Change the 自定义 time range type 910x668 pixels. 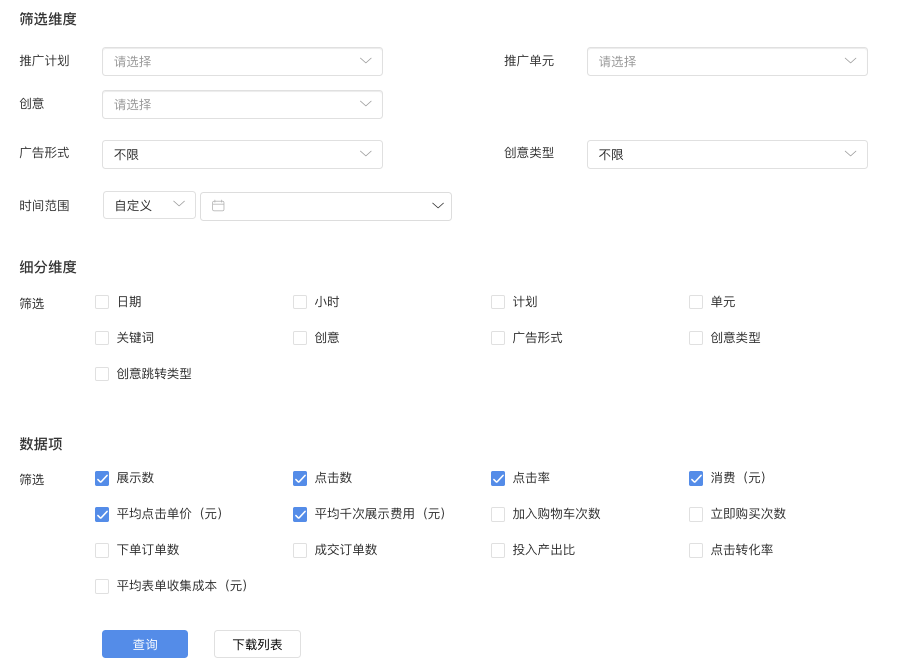click(149, 205)
